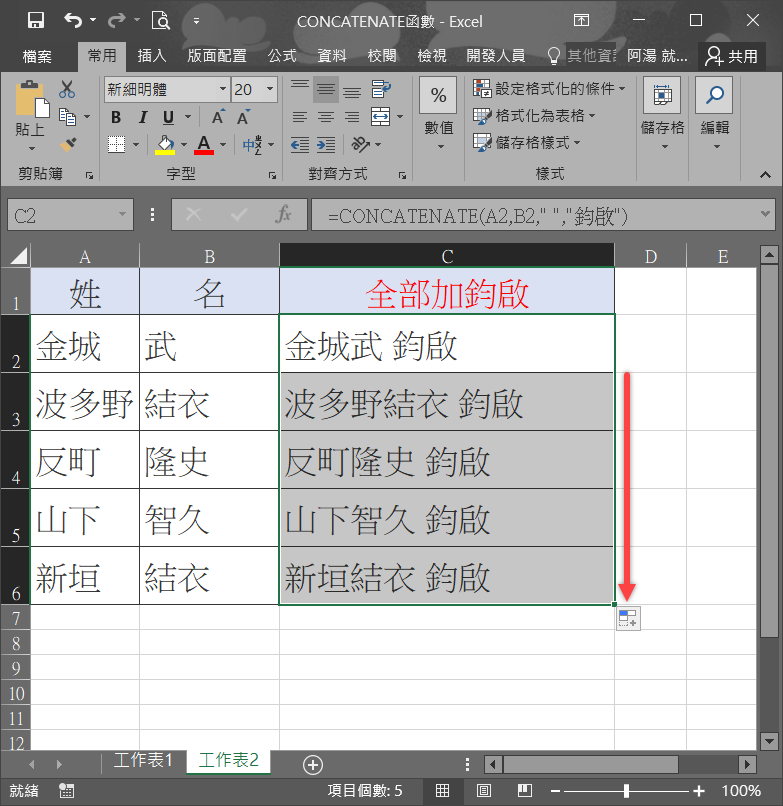The width and height of the screenshot is (783, 806).
Task: Click the Select All corner triangle
Action: (x=19, y=255)
